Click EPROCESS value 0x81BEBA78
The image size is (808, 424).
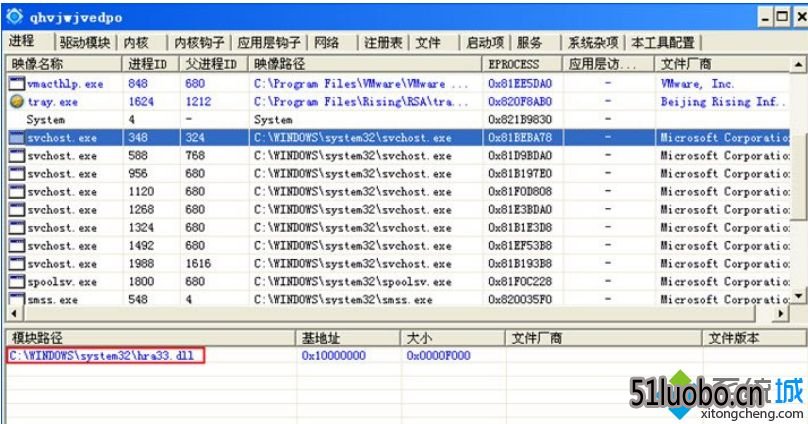tap(520, 138)
